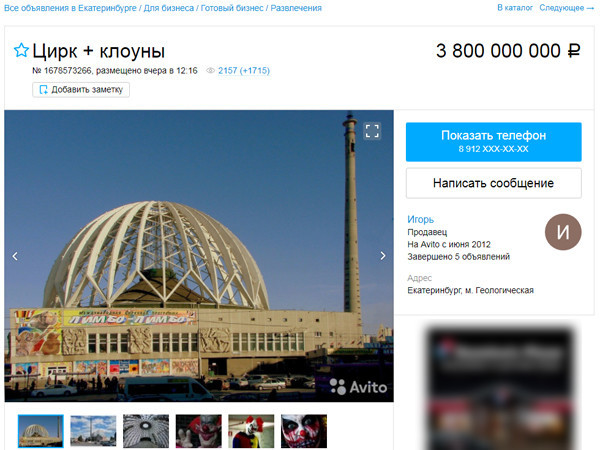
Task: Open Готовый бизнес breadcrumb category
Action: click(232, 8)
